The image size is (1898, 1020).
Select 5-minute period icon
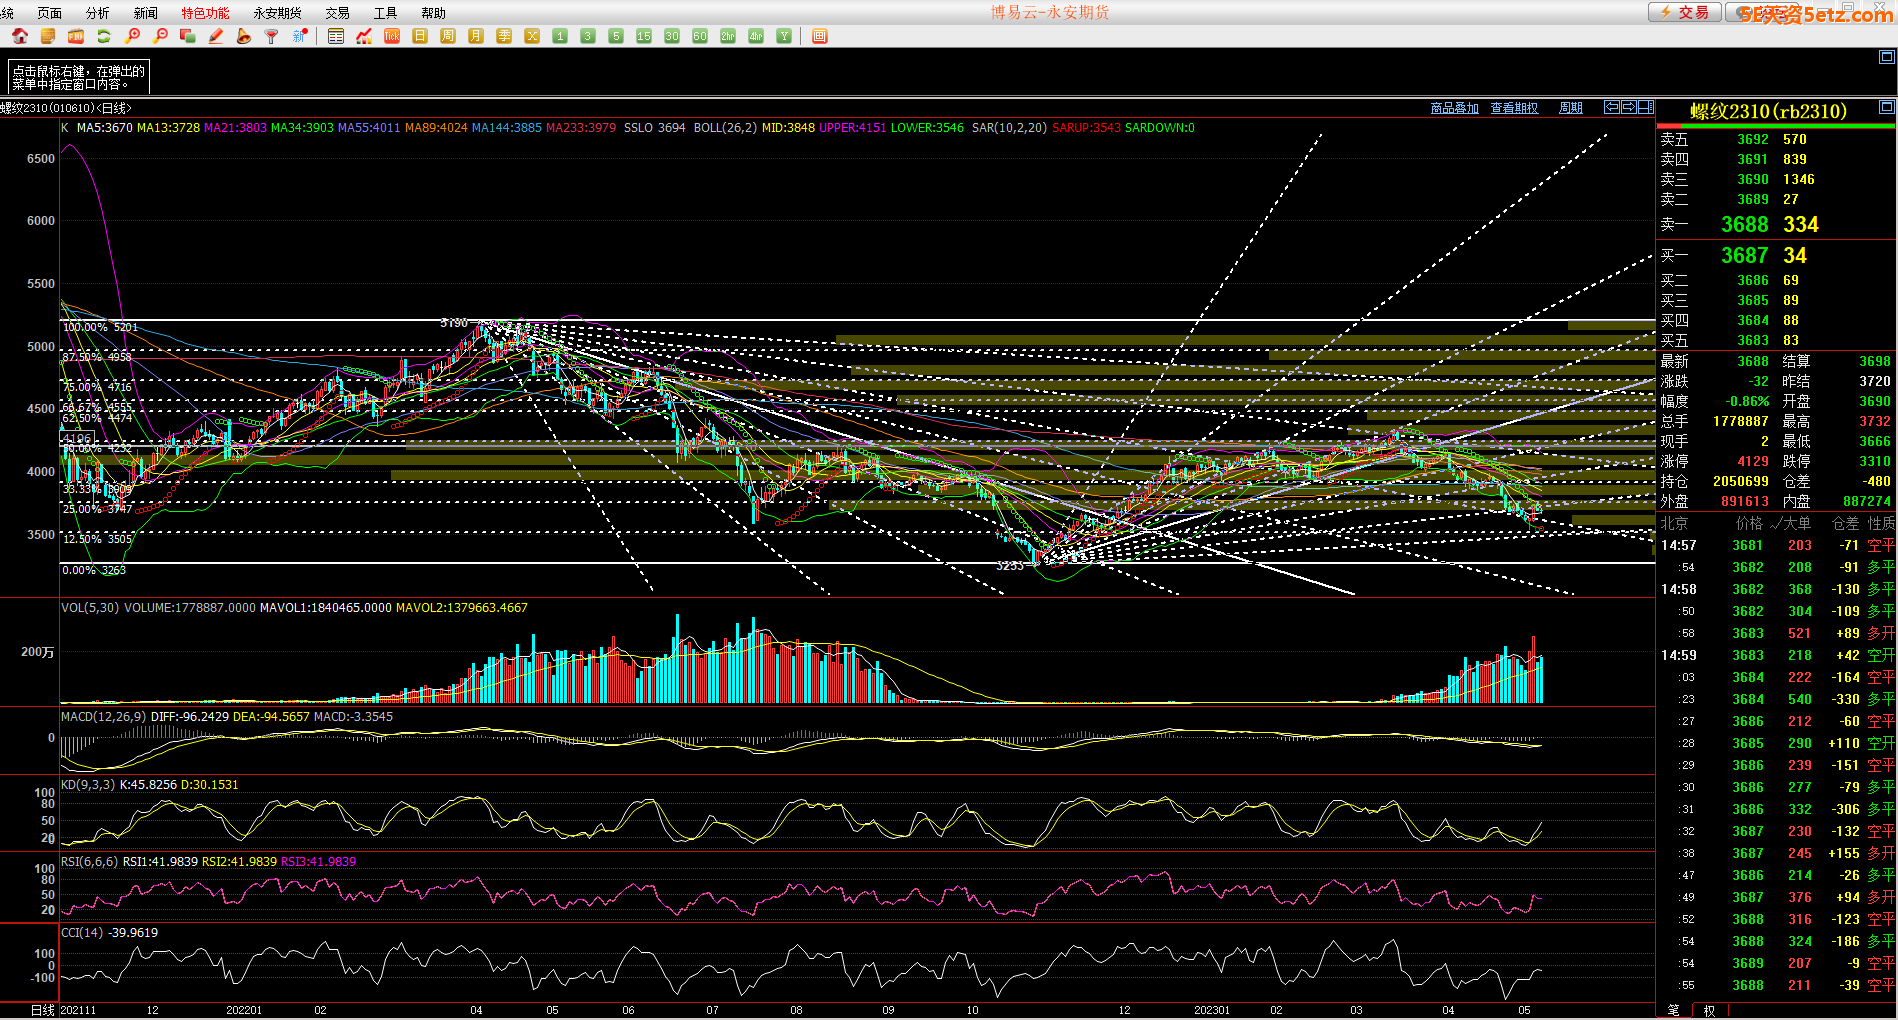(616, 36)
